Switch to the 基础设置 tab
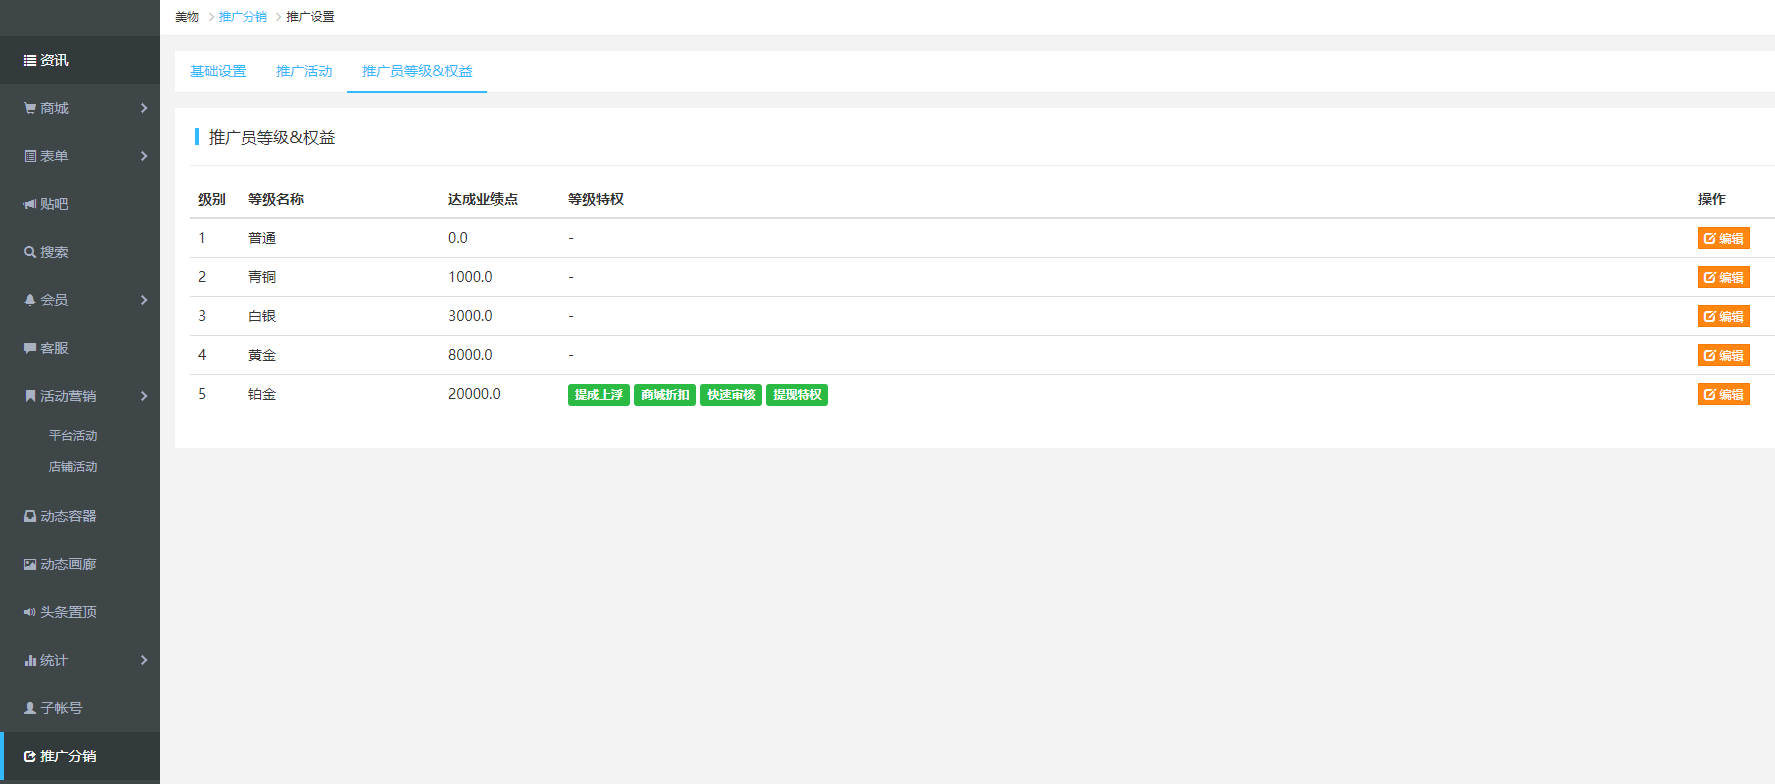Screen dimensions: 1775x784 pos(218,71)
